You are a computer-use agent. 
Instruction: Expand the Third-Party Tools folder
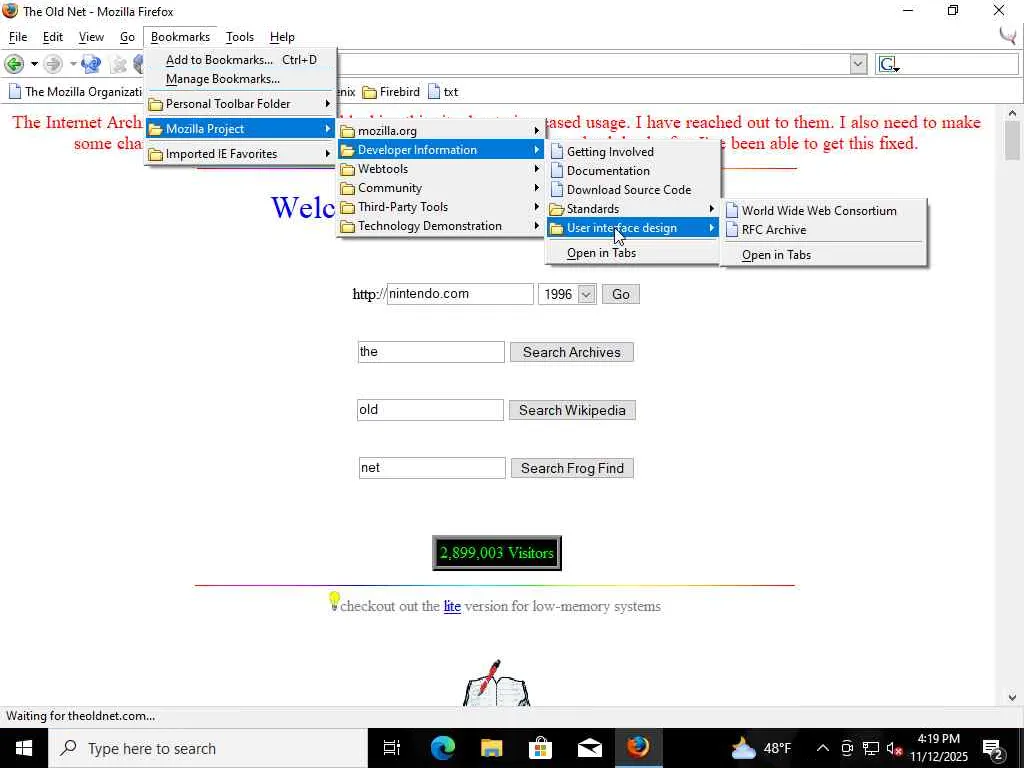tap(441, 206)
